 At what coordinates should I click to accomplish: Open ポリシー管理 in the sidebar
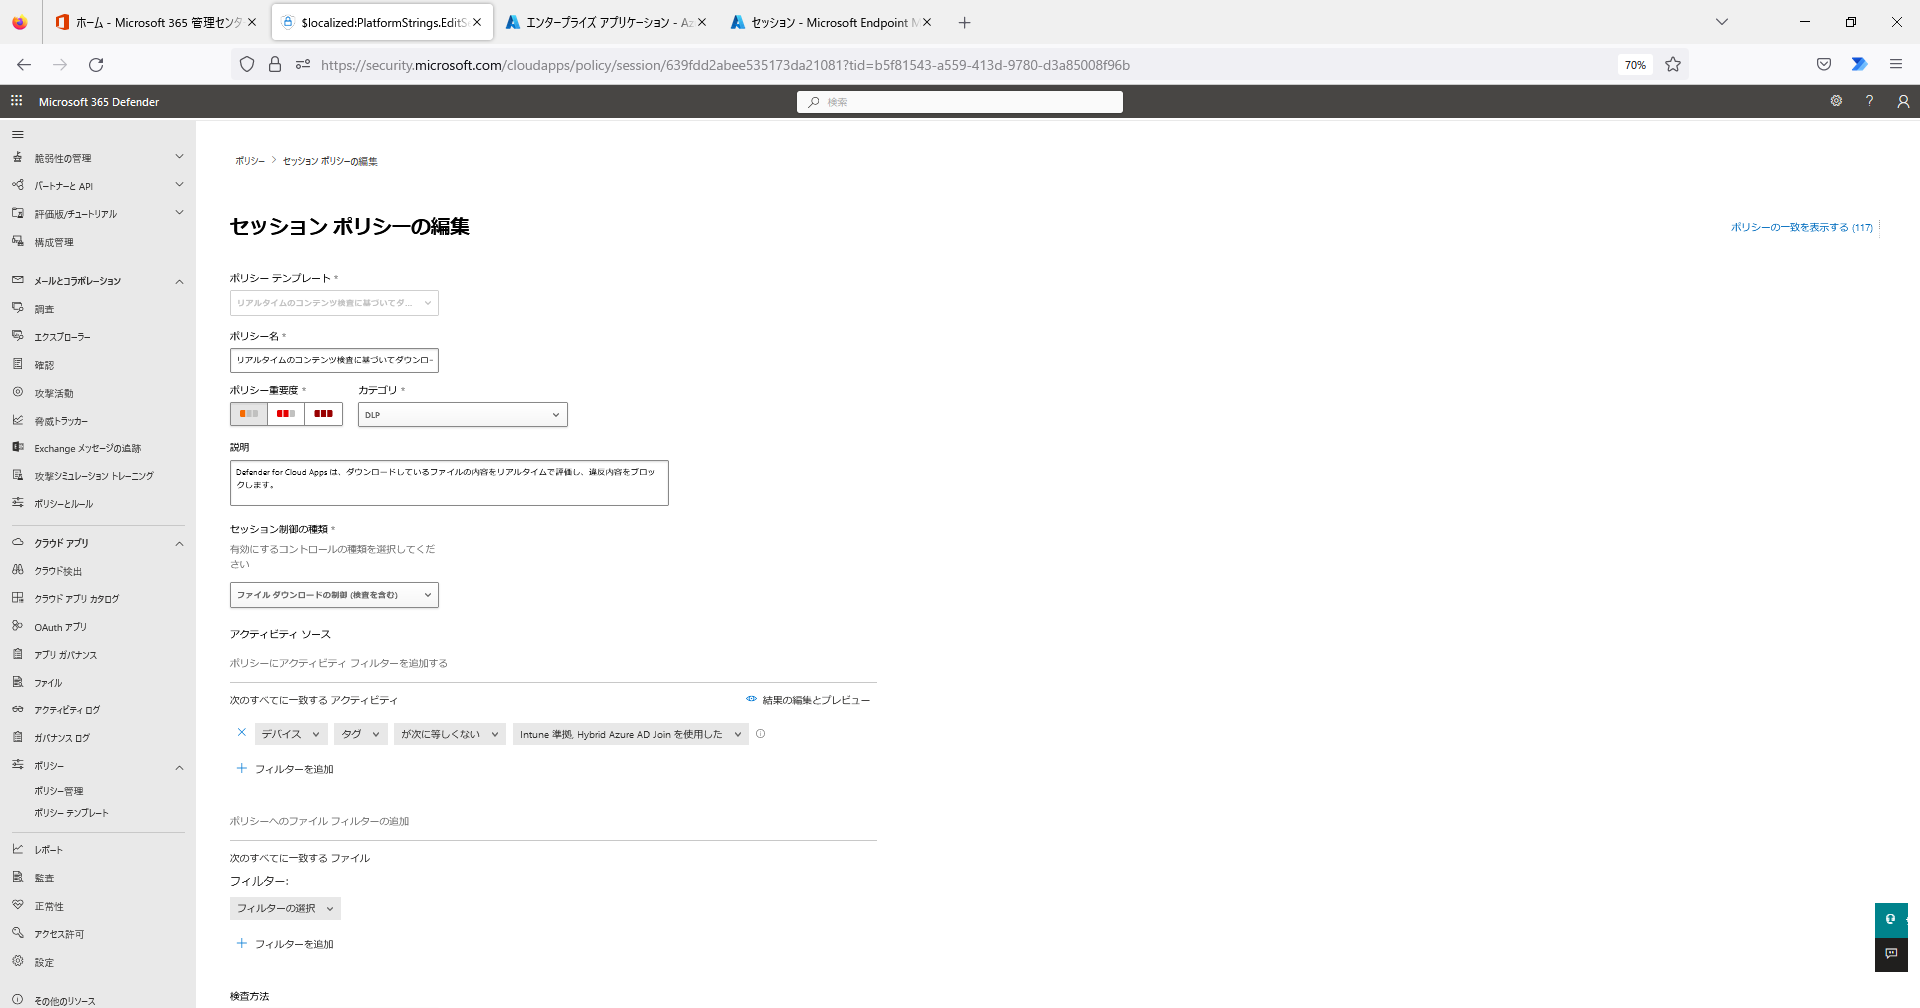point(59,791)
